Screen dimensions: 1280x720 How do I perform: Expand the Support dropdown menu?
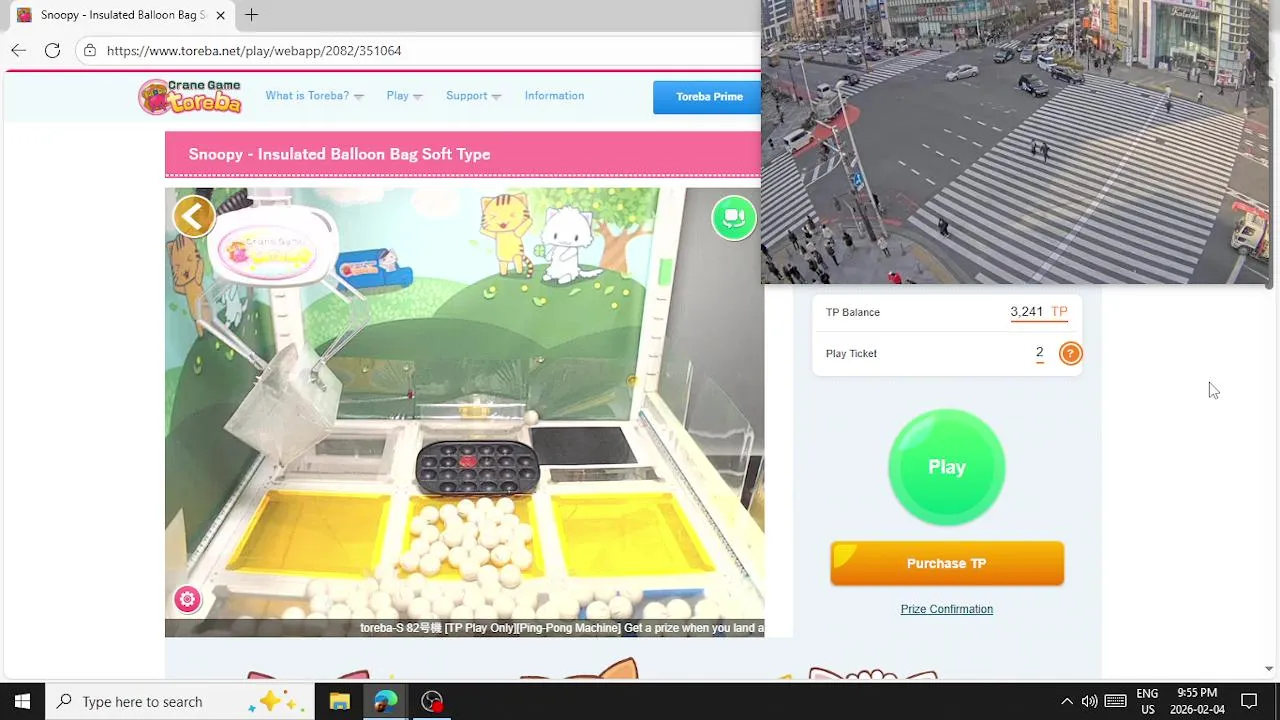[473, 96]
